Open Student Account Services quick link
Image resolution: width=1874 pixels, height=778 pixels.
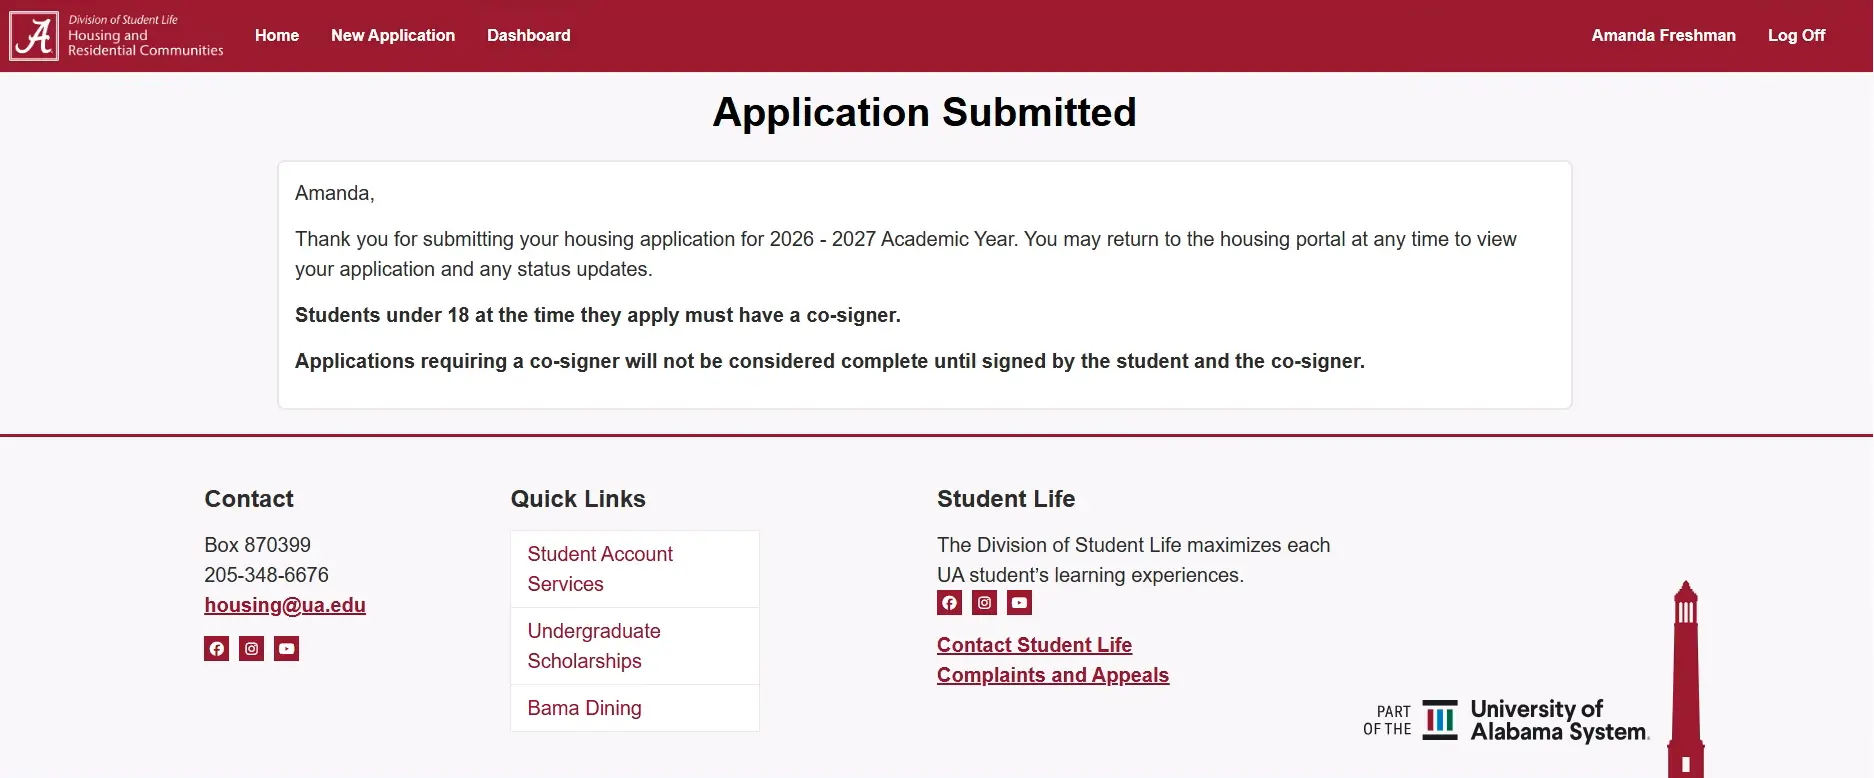click(x=600, y=569)
